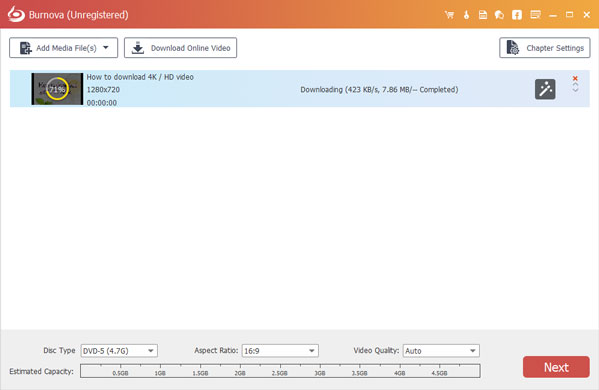Image resolution: width=599 pixels, height=390 pixels.
Task: Click the save project icon in title bar
Action: (483, 15)
